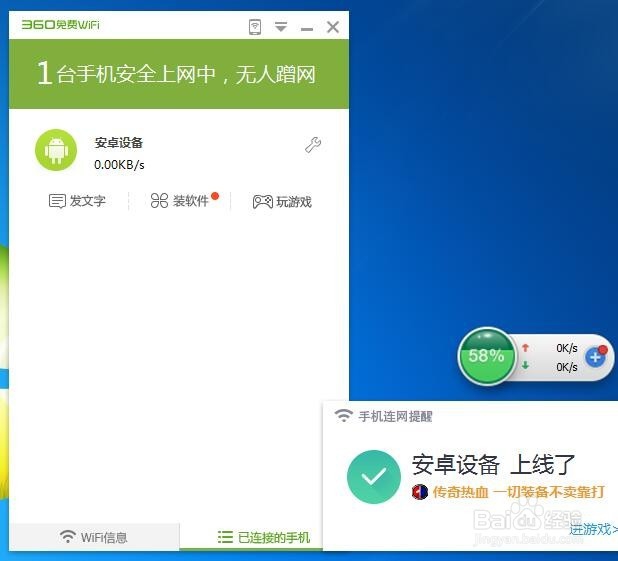Click the 玩游戏 play games button

[282, 202]
